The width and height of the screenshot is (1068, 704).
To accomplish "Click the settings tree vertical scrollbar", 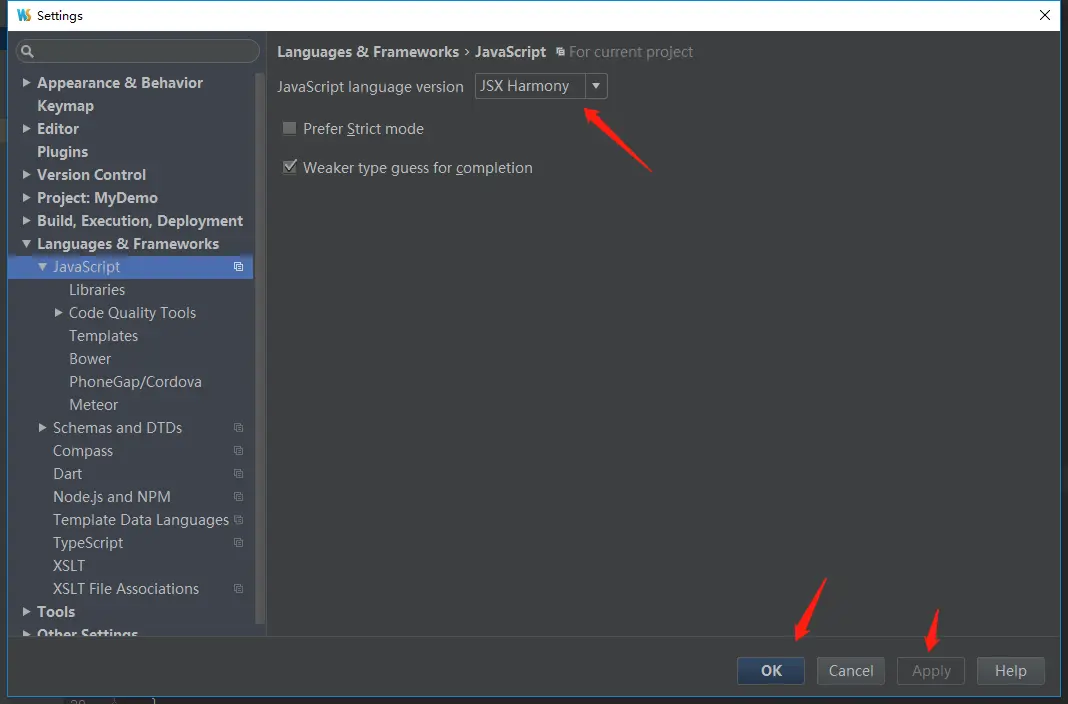I will point(260,347).
